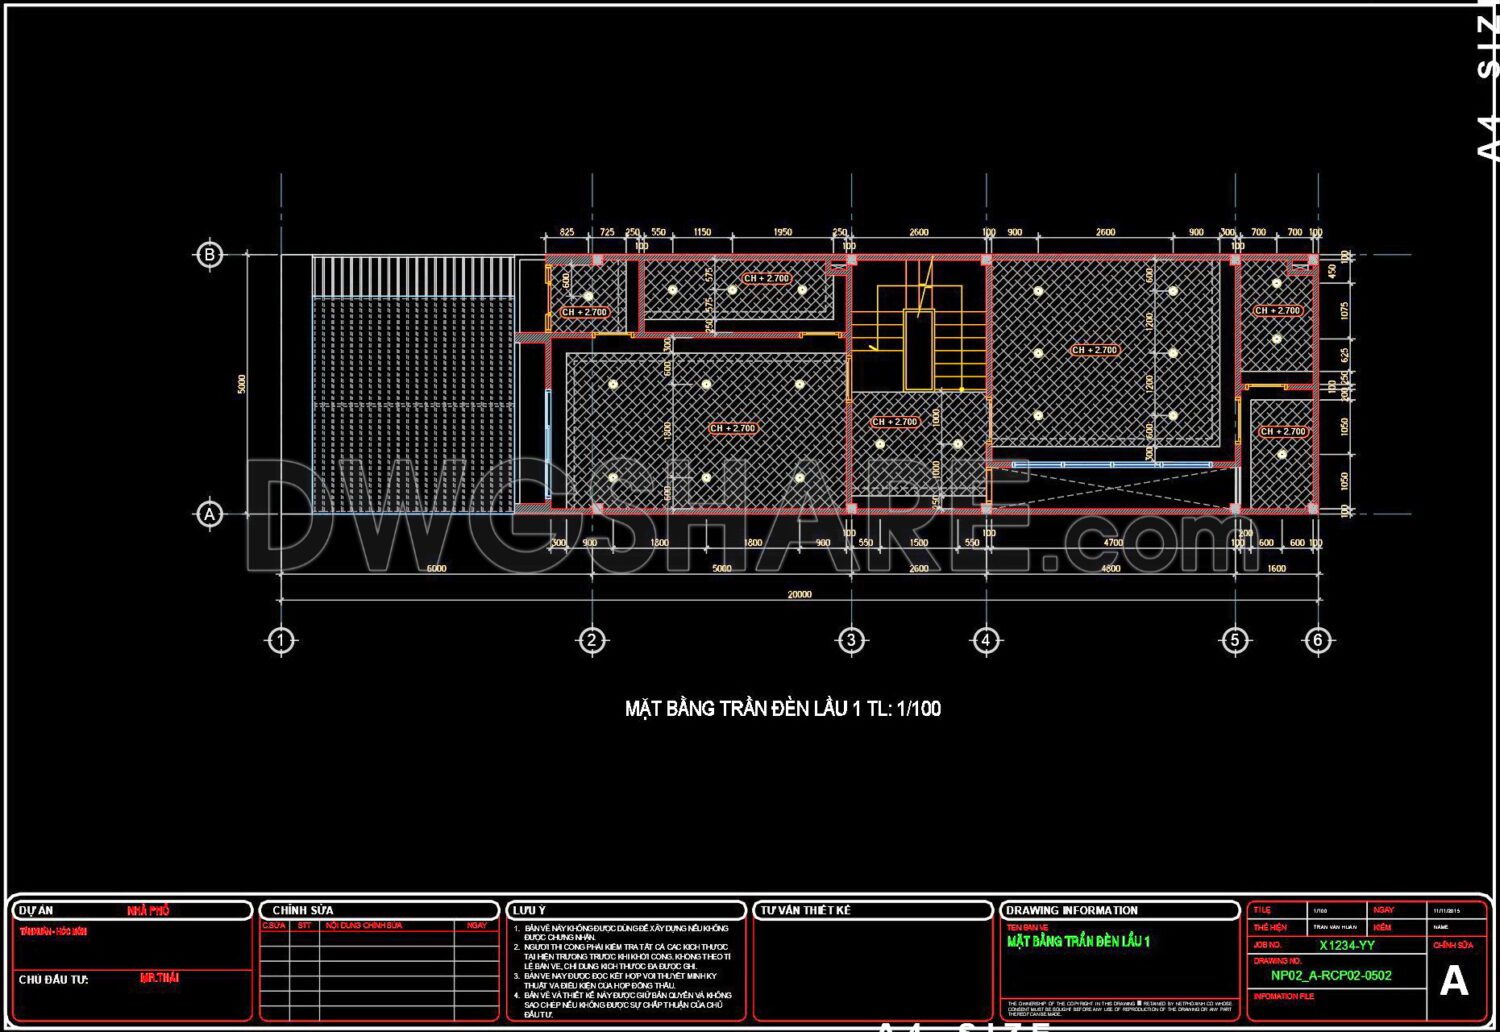Open the DRAWING INFORMATION panel header
Screen dimensions: 1500x1032
1073,910
